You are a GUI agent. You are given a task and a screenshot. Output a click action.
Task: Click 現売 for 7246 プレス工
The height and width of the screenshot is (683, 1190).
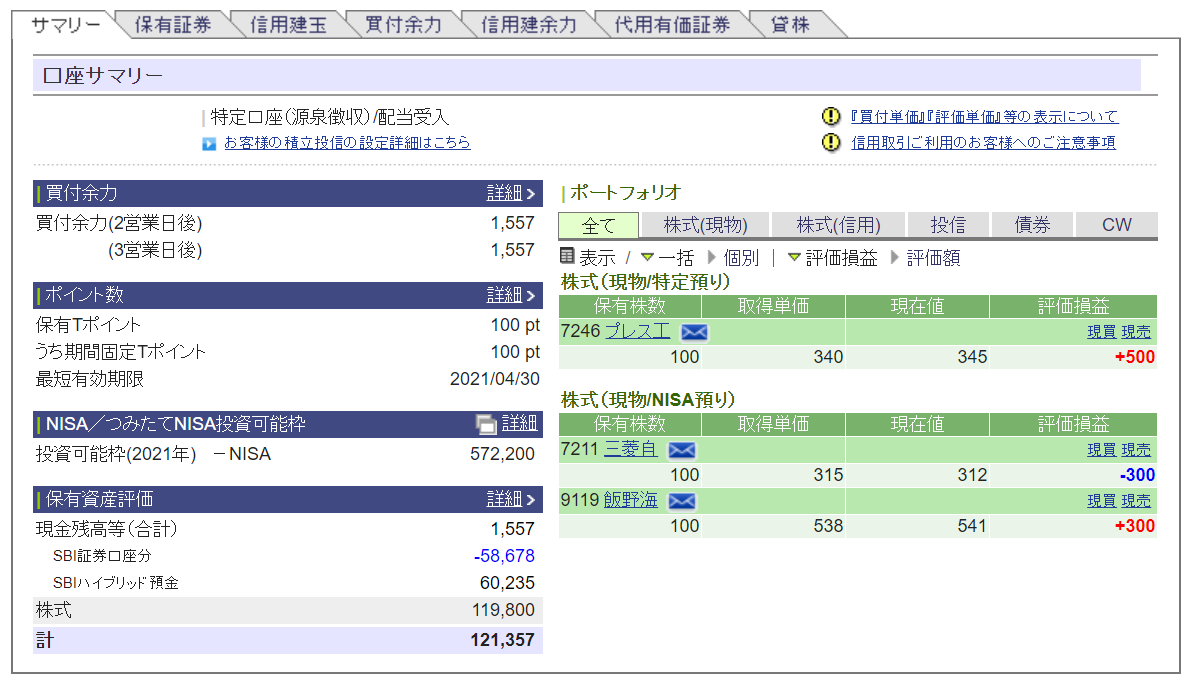1136,332
